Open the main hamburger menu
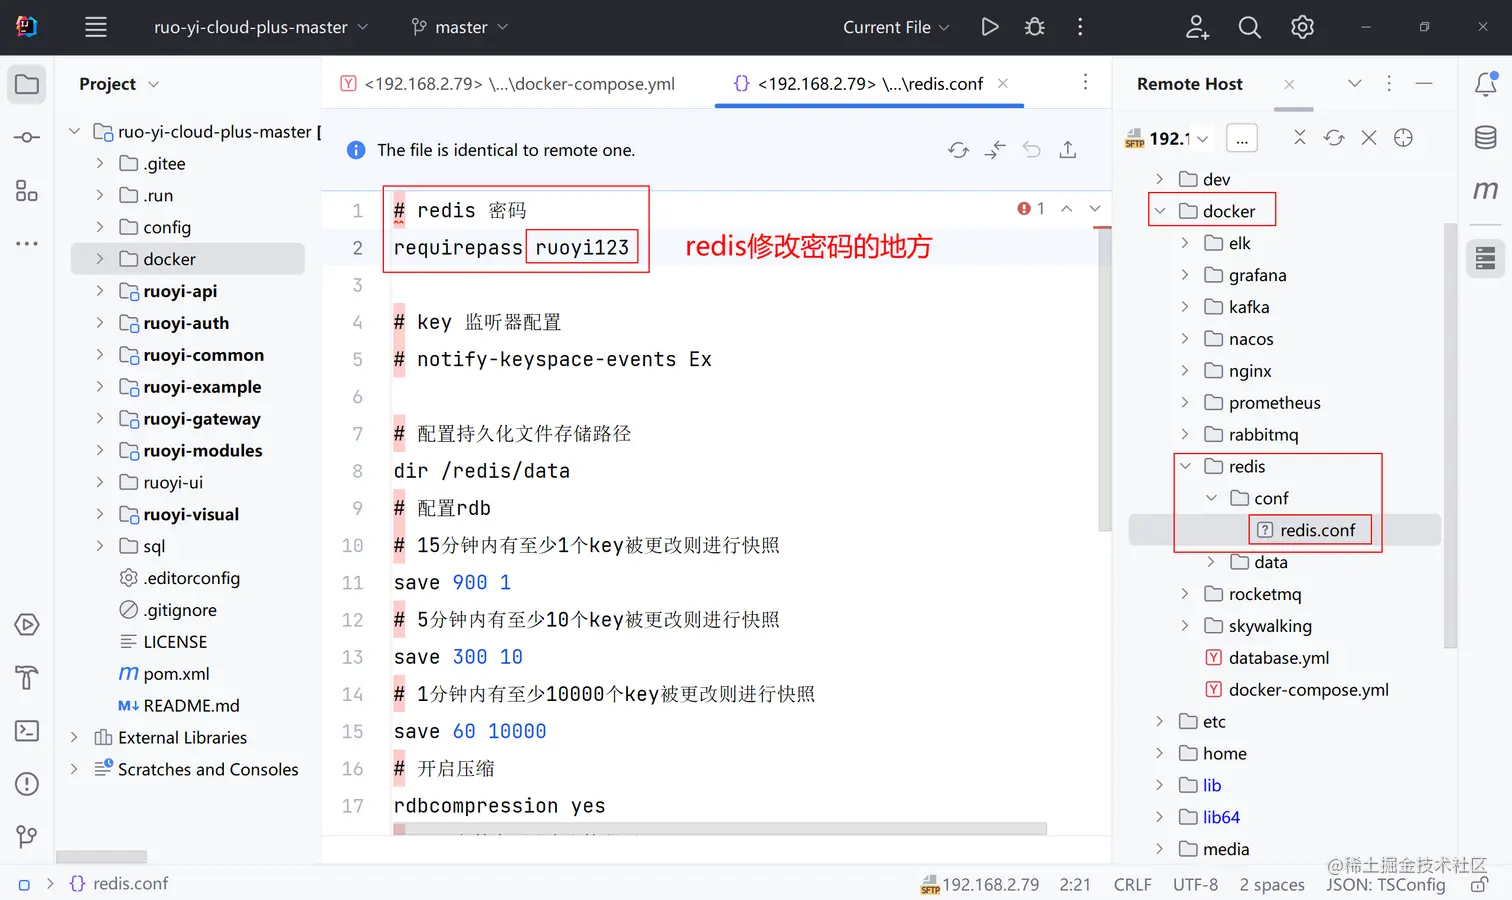1512x900 pixels. (x=96, y=27)
